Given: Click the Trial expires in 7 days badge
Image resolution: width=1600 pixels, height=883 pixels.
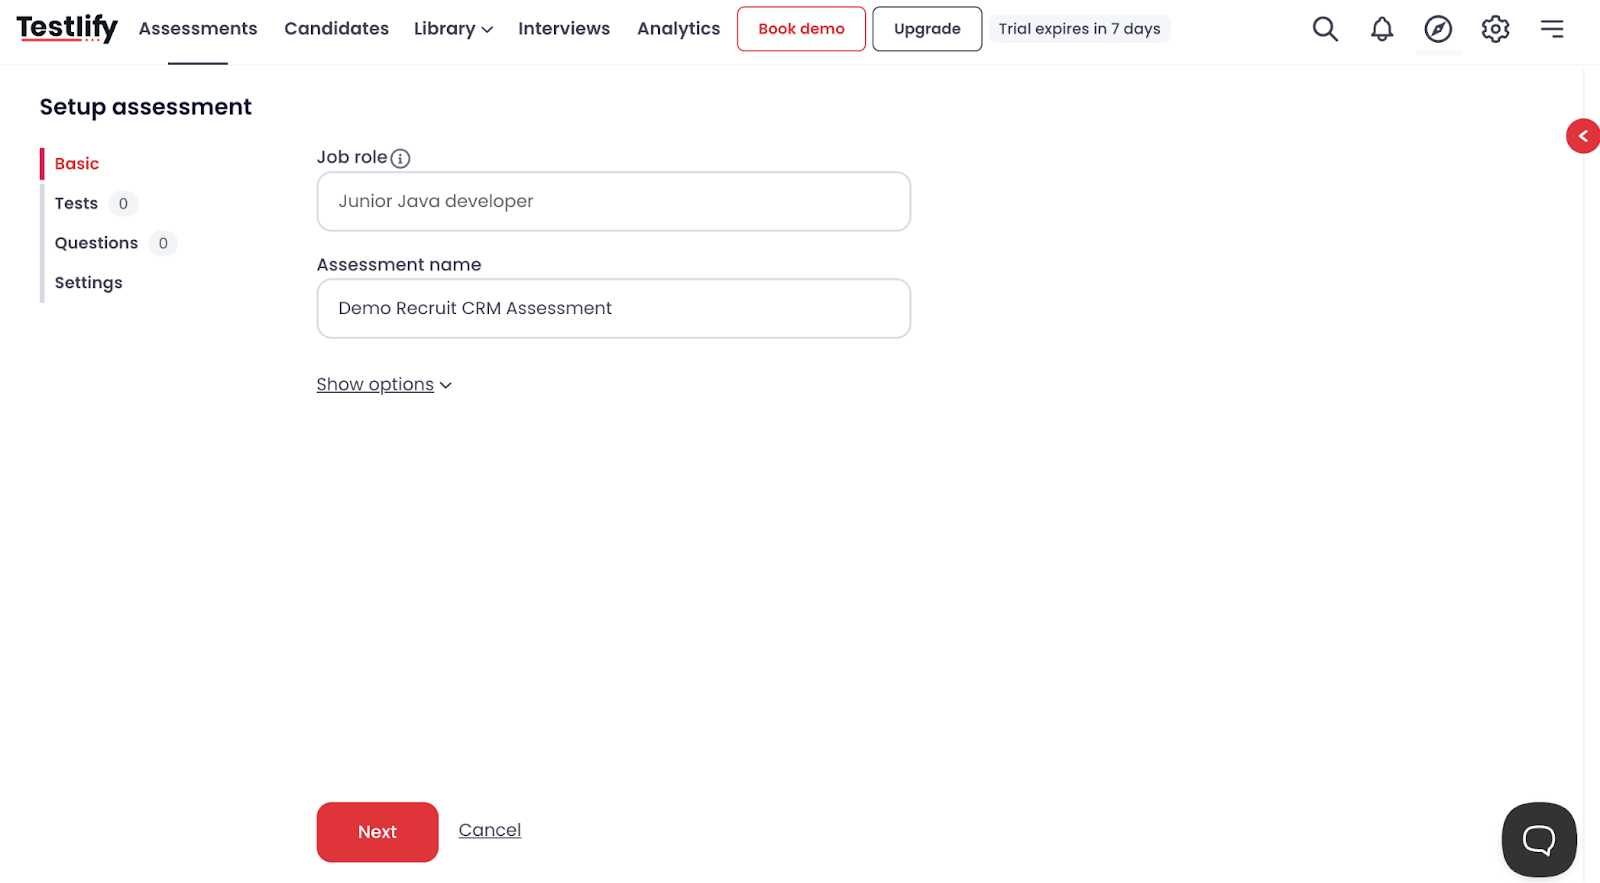Looking at the screenshot, I should pyautogui.click(x=1079, y=29).
